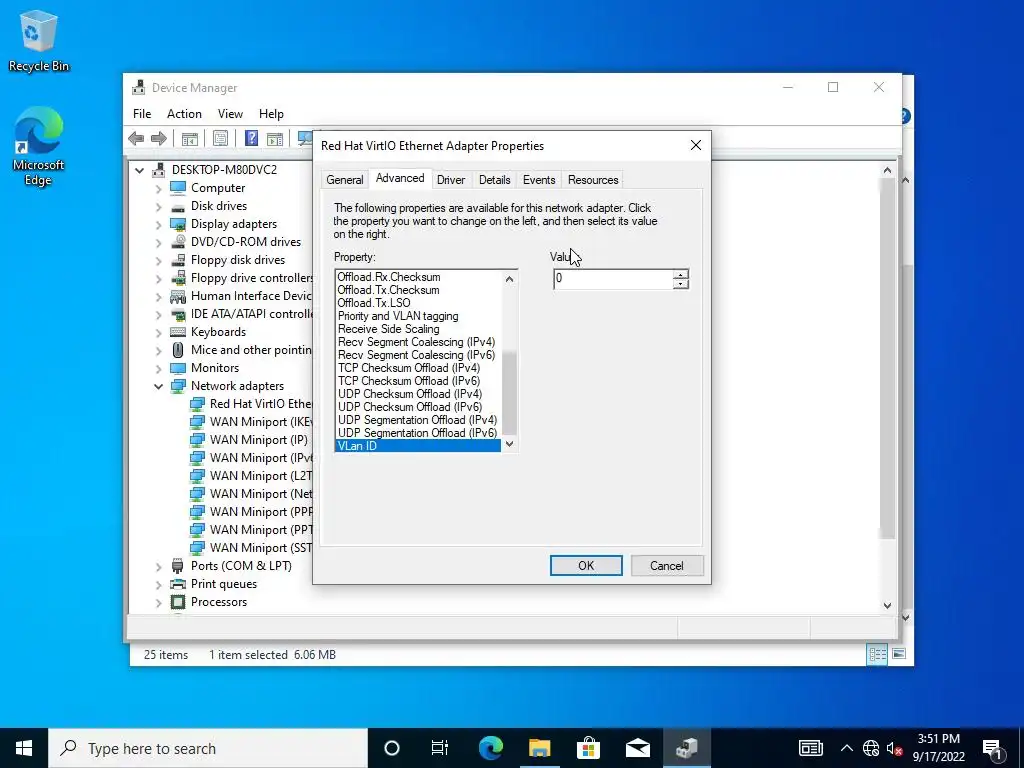The image size is (1024, 768).
Task: Decrease the VLan ID value with down arrow
Action: point(680,284)
